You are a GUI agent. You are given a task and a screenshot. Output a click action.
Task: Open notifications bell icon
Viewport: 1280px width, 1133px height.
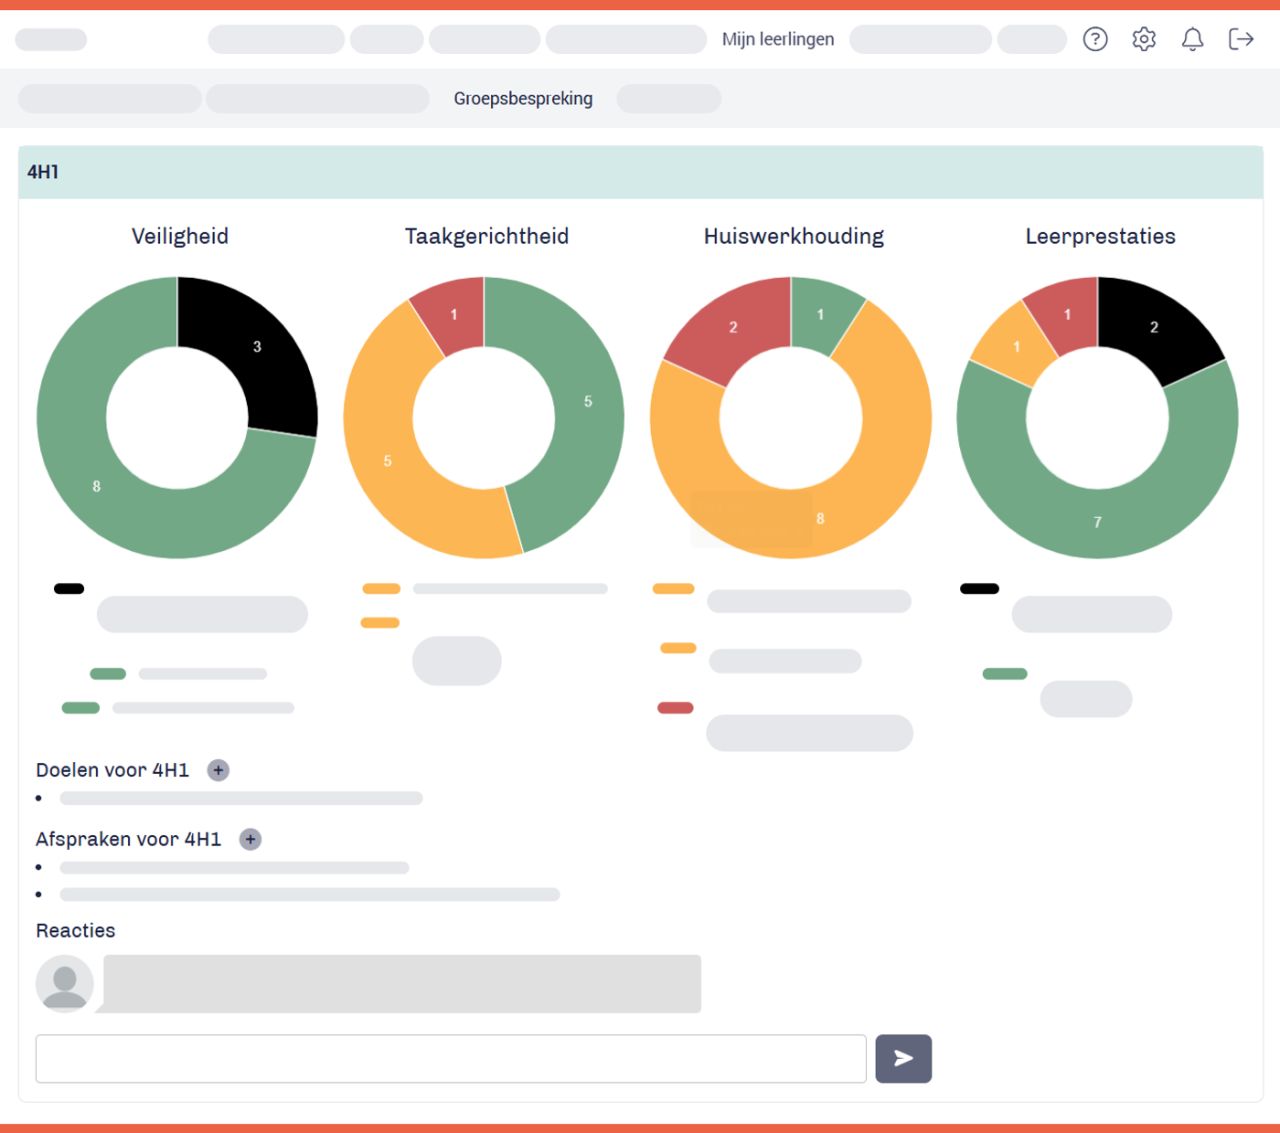(x=1192, y=39)
